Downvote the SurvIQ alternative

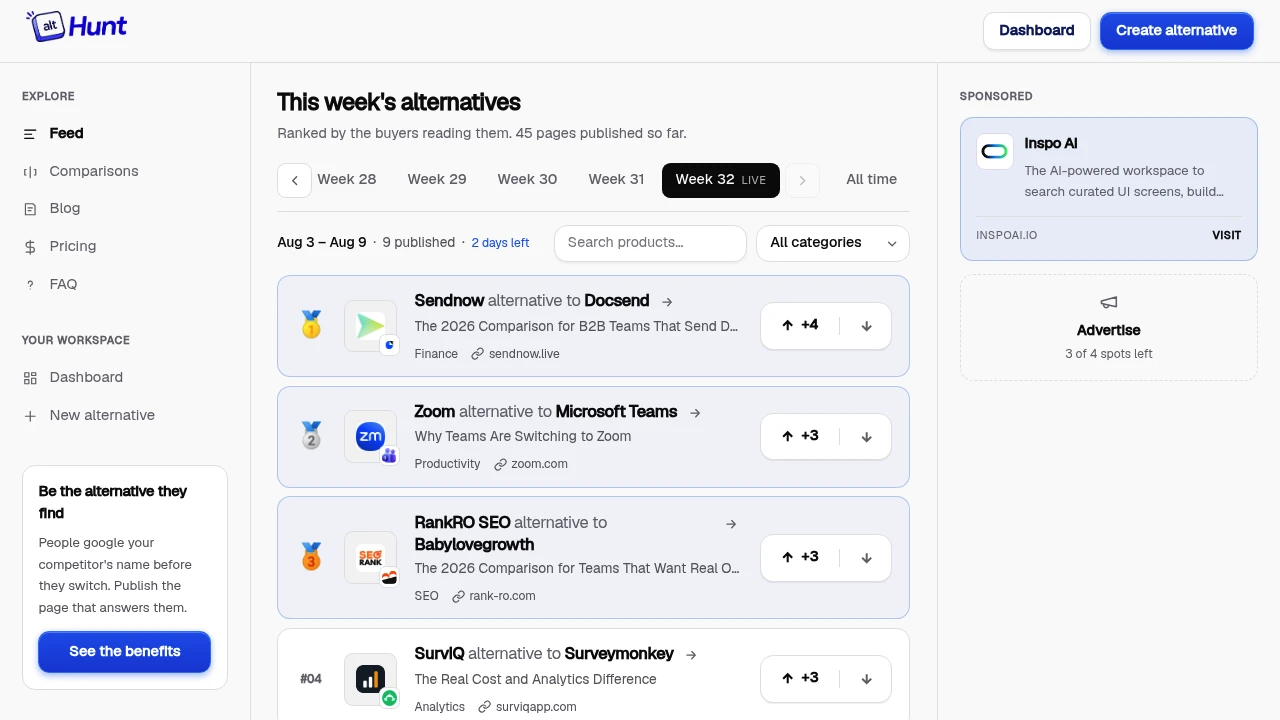tap(866, 679)
